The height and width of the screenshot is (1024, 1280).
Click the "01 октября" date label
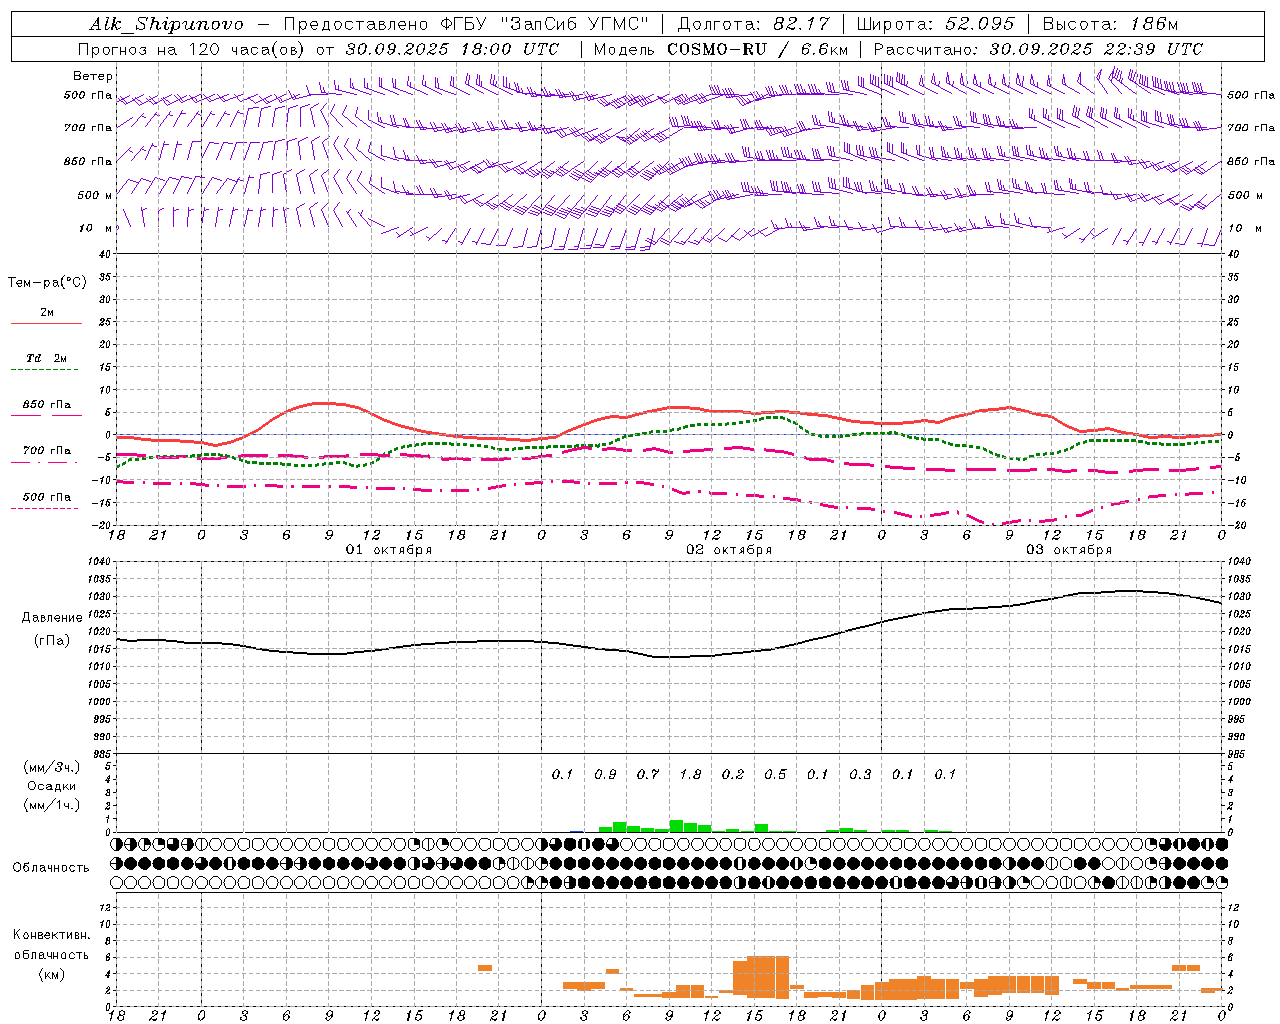[389, 550]
